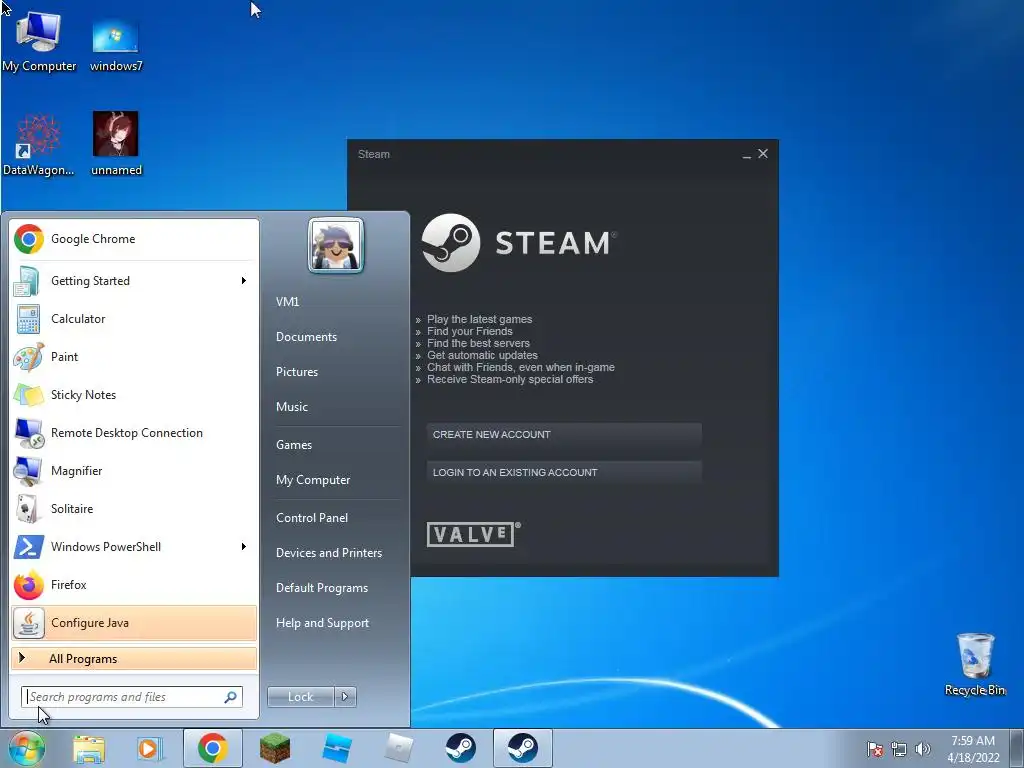The image size is (1024, 768).
Task: Open Music from the Start menu
Action: (292, 407)
